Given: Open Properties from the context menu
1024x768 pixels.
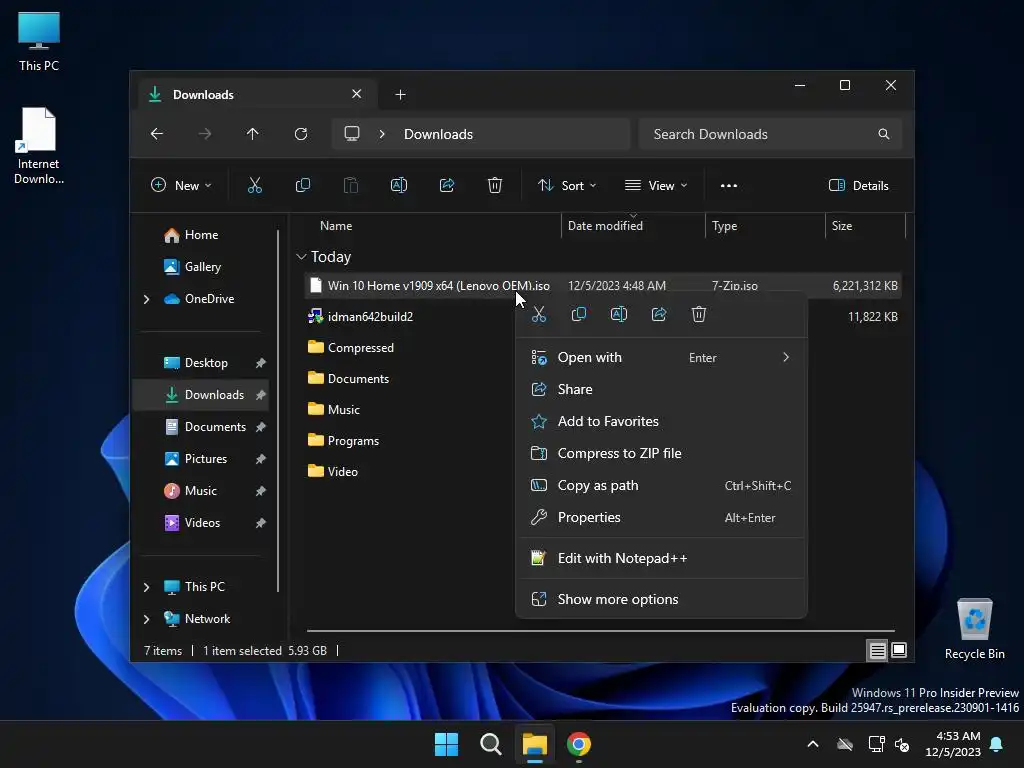Looking at the screenshot, I should pos(661,517).
